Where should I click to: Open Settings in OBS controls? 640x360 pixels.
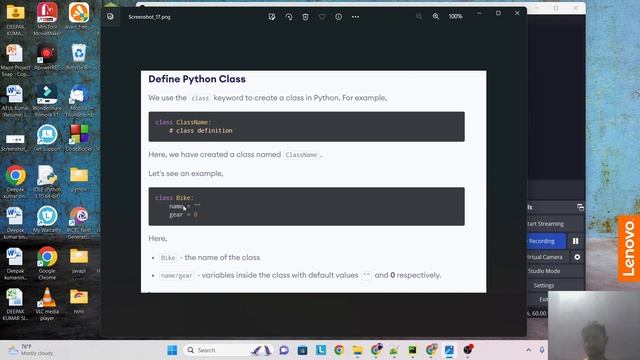point(544,285)
